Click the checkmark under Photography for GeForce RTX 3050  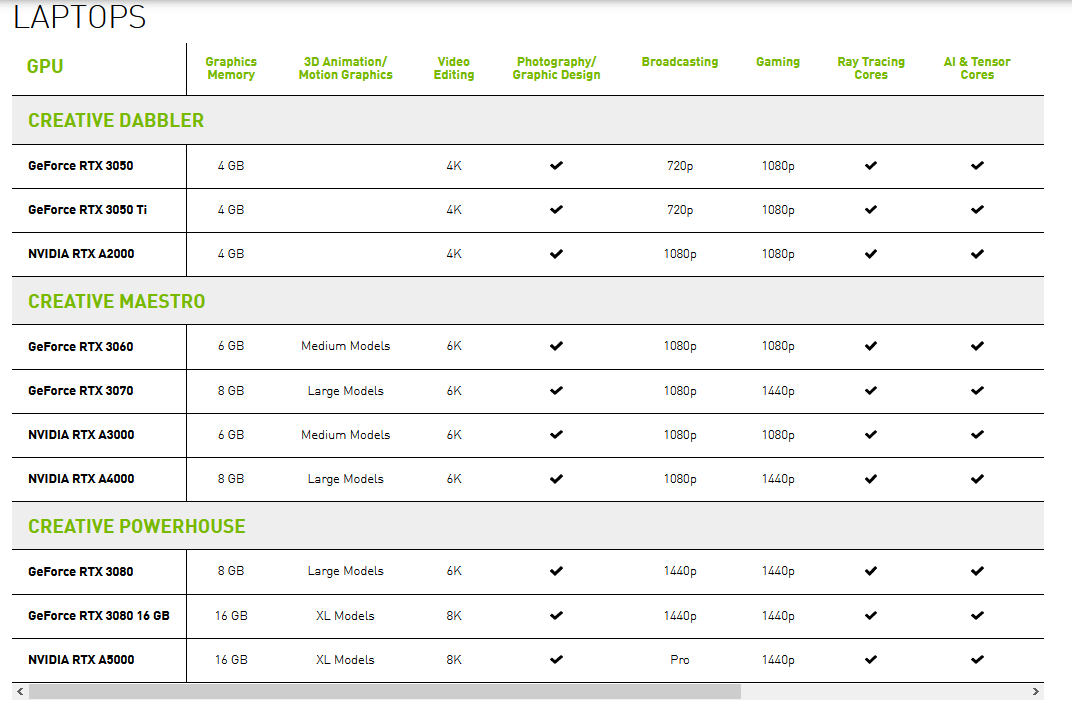[x=556, y=166]
